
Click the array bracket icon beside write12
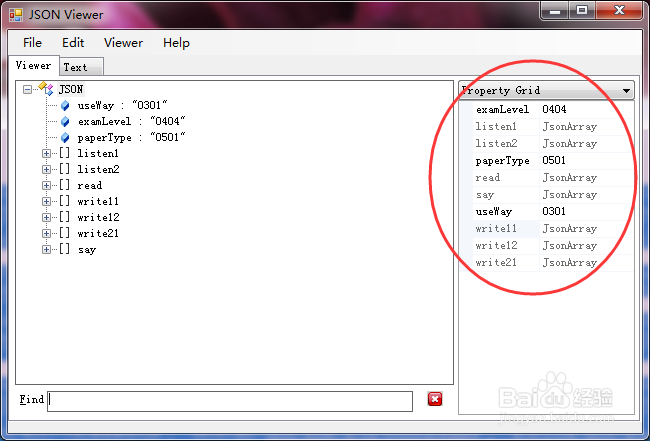point(64,217)
